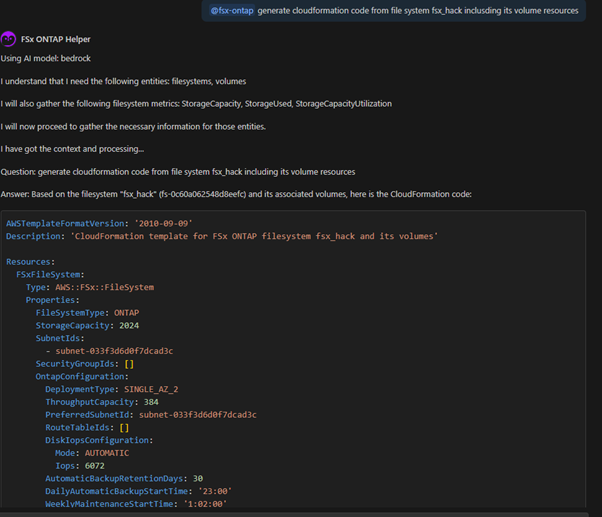This screenshot has width=602, height=517.
Task: Click the AWSTemplateFormatVersion key in code
Action: (x=65, y=223)
